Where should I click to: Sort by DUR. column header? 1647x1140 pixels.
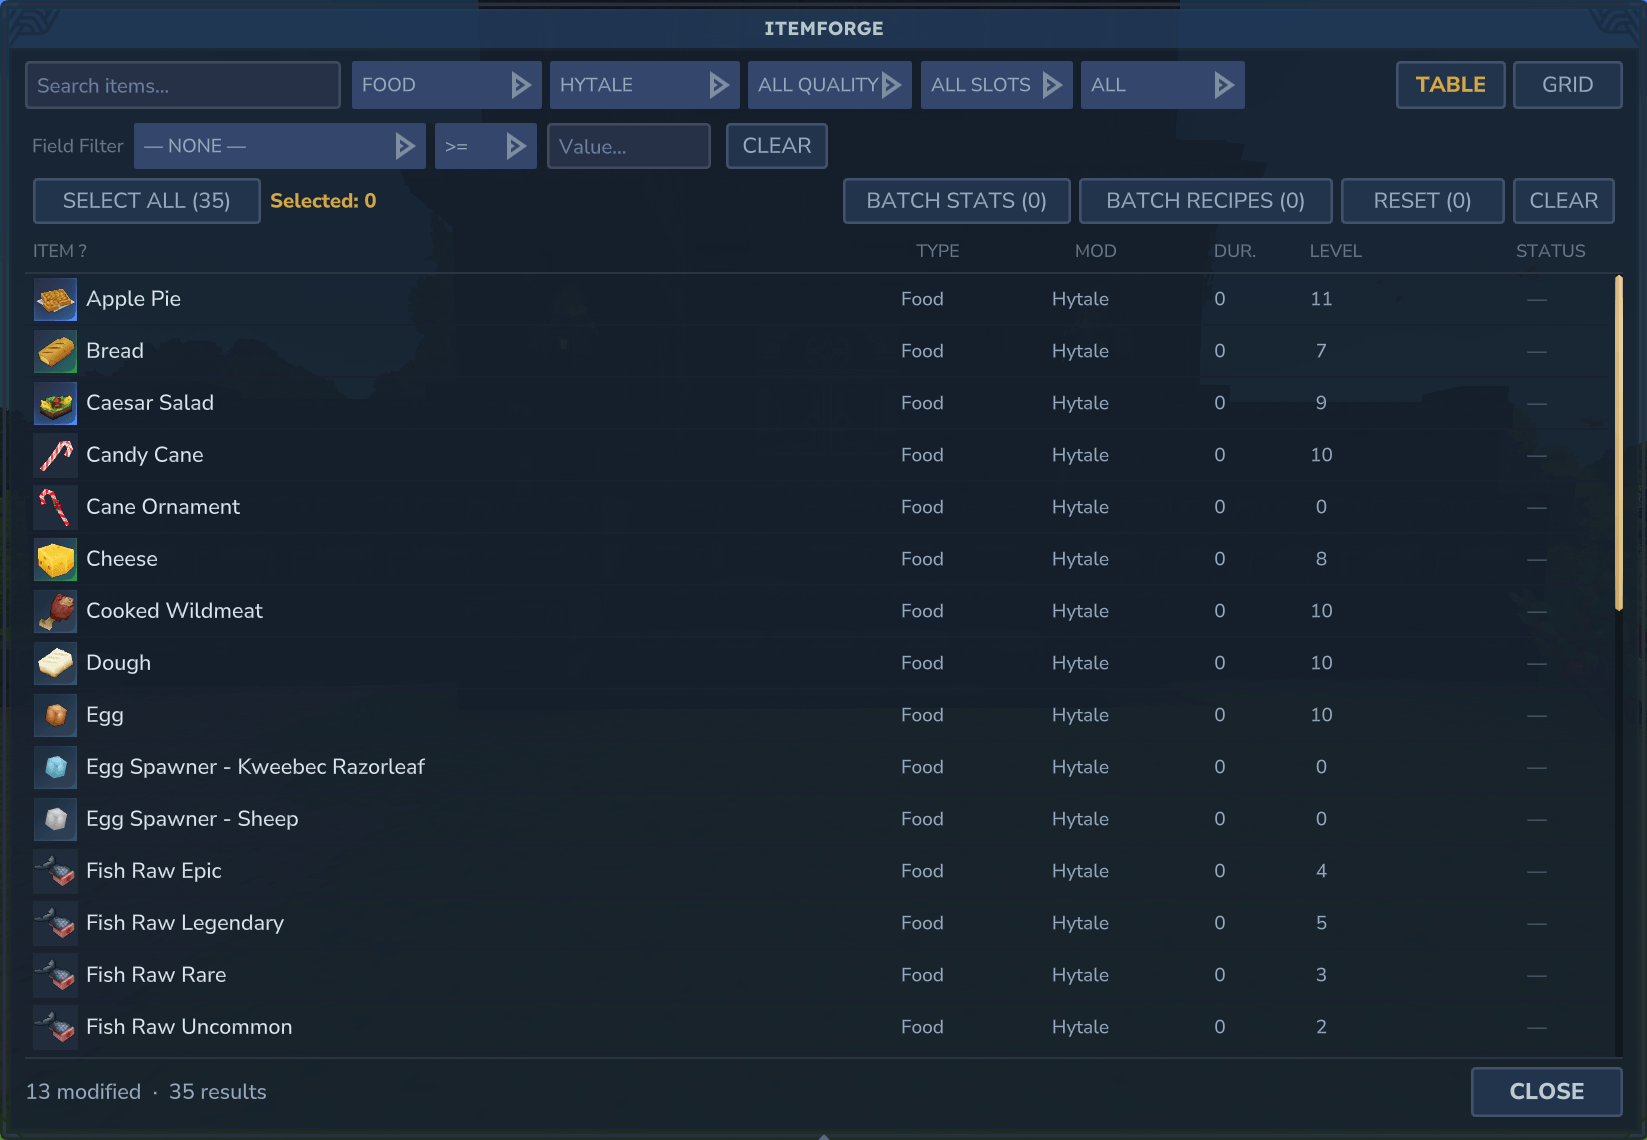(1234, 251)
